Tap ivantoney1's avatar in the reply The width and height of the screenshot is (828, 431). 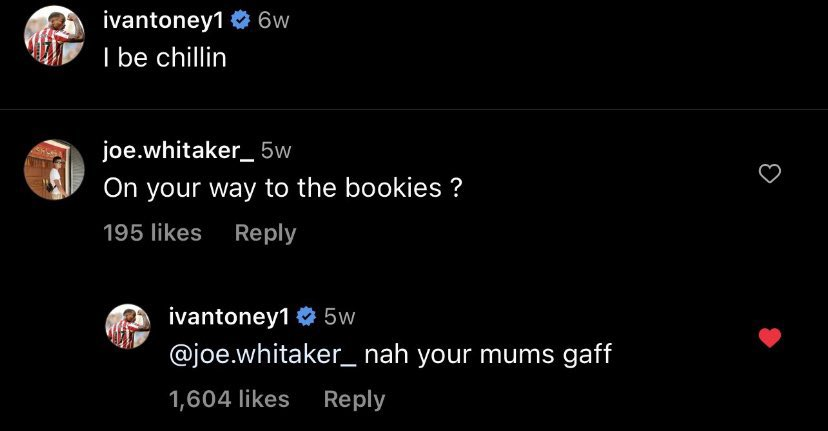pyautogui.click(x=128, y=327)
